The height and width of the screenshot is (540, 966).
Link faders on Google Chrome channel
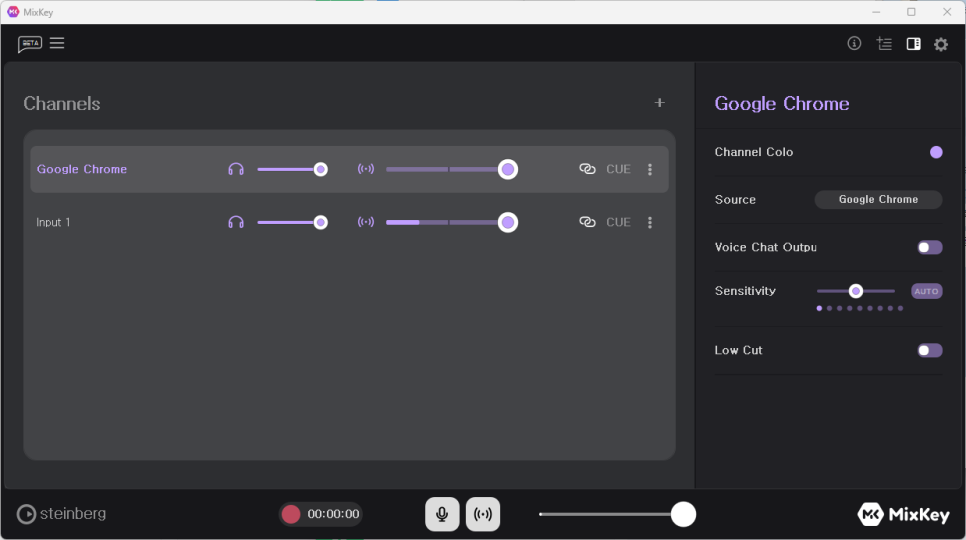point(587,169)
